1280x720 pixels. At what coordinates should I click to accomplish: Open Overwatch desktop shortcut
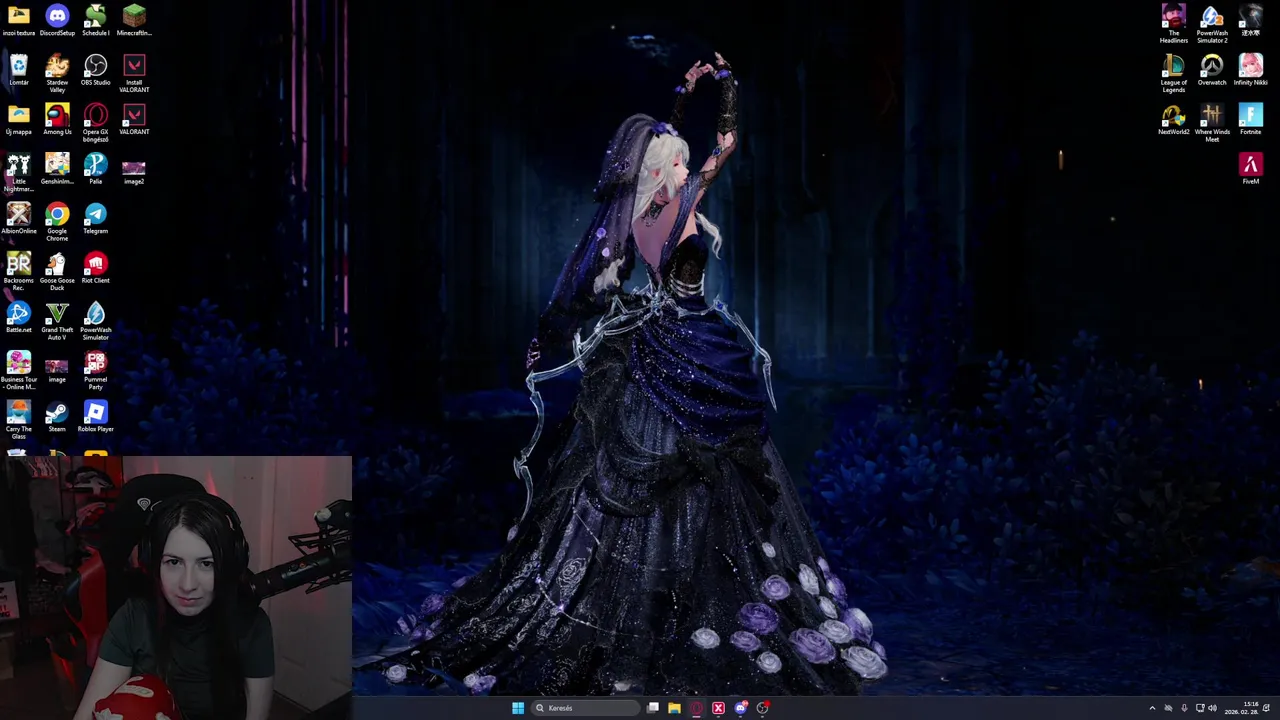click(x=1212, y=70)
